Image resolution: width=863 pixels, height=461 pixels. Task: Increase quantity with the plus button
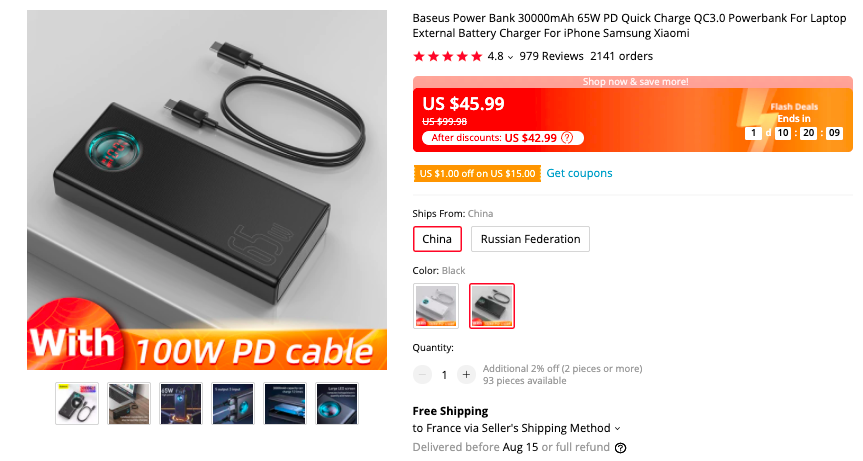pos(466,375)
